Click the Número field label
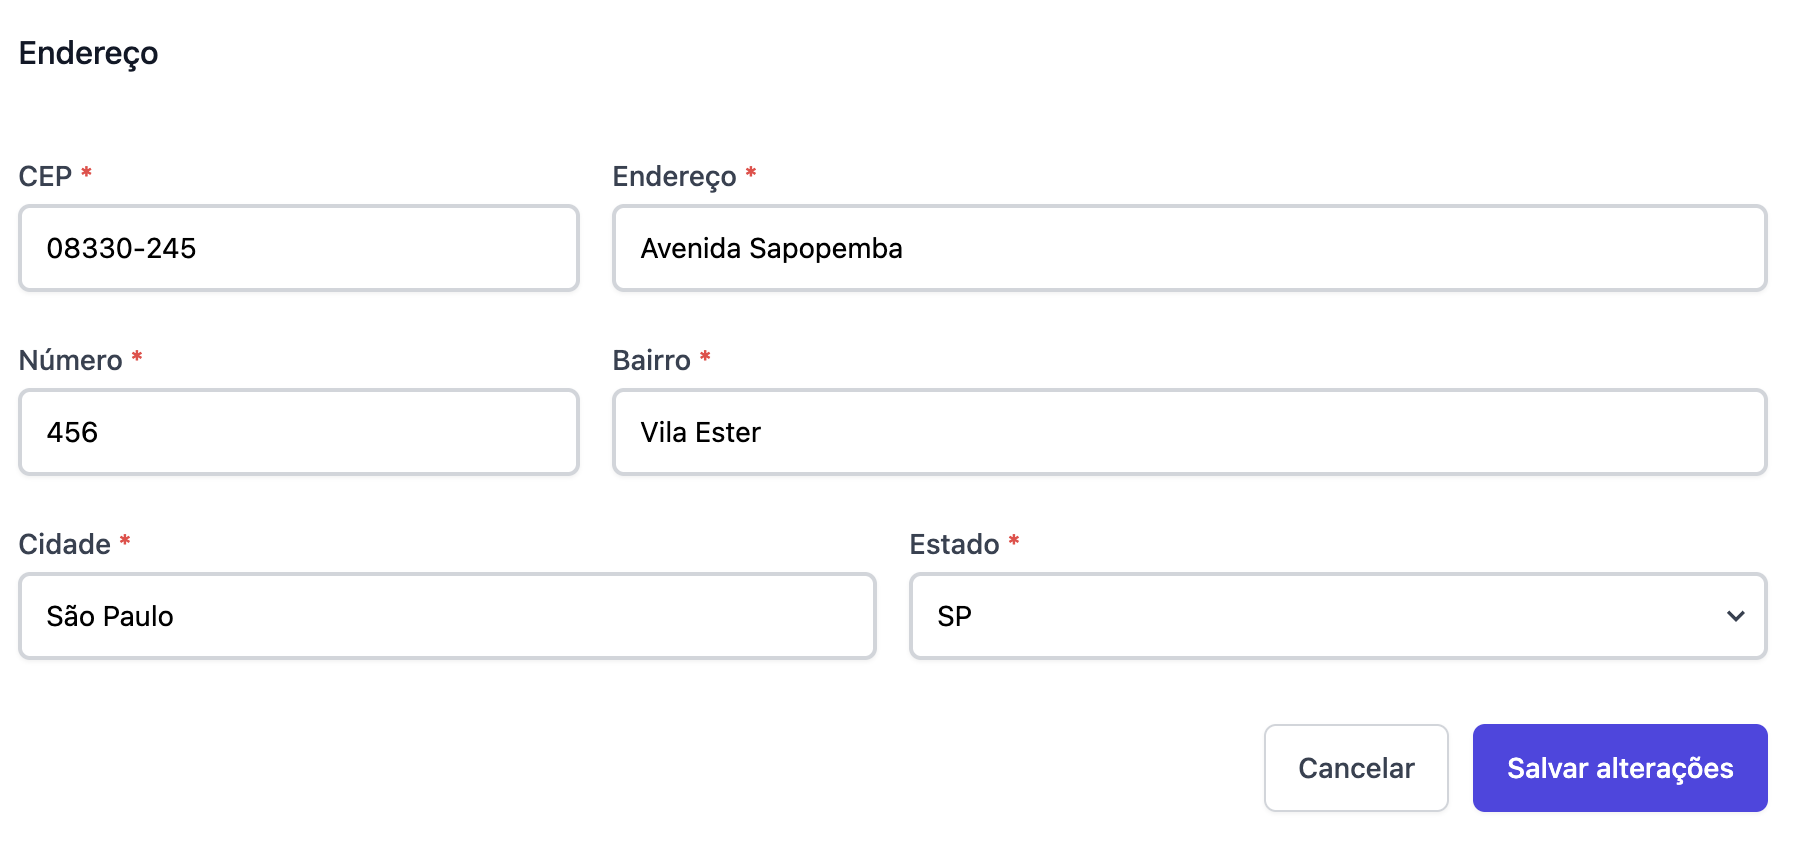Screen dimensions: 1798x850 point(70,360)
